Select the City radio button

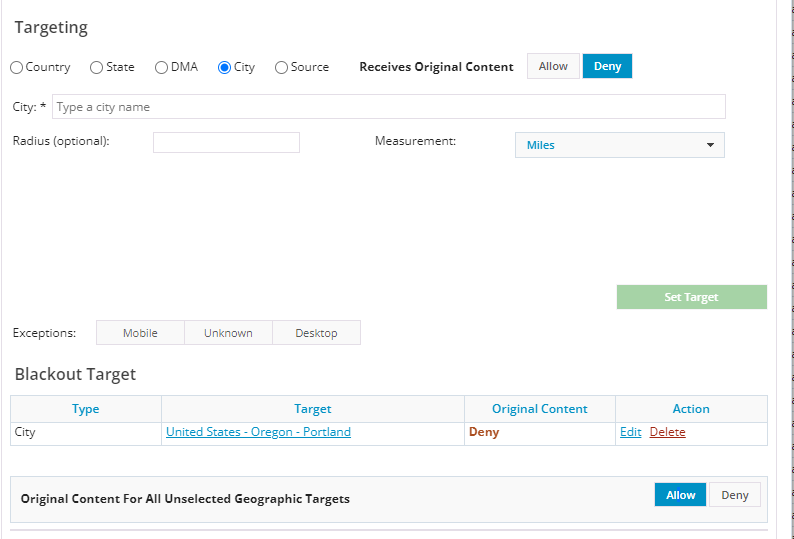pyautogui.click(x=224, y=68)
